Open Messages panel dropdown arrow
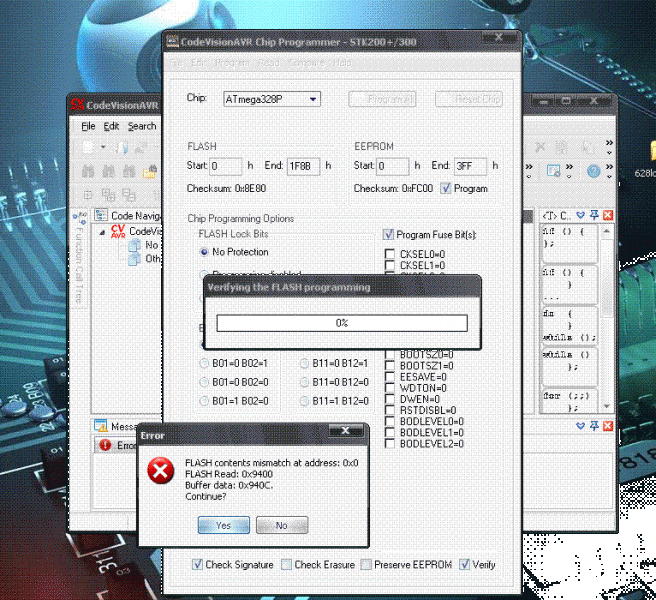This screenshot has height=600, width=656. pyautogui.click(x=581, y=426)
